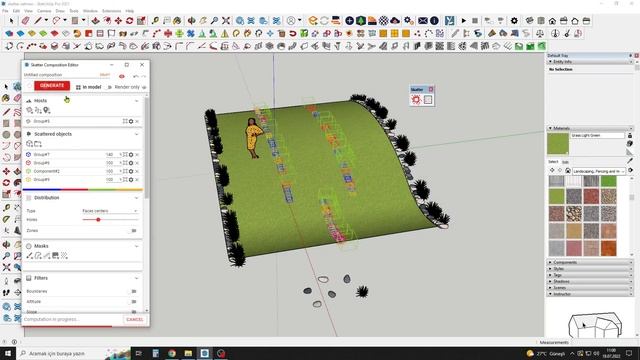
Task: Pick the orange-red material swatch in the last row
Action: click(x=608, y=248)
